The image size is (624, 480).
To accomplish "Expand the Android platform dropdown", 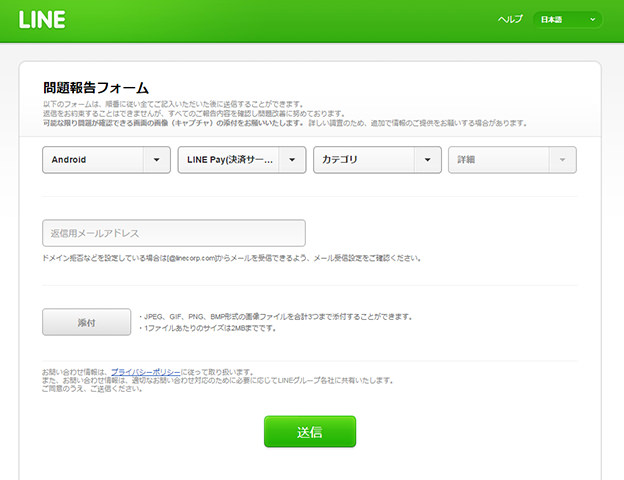I will click(106, 160).
